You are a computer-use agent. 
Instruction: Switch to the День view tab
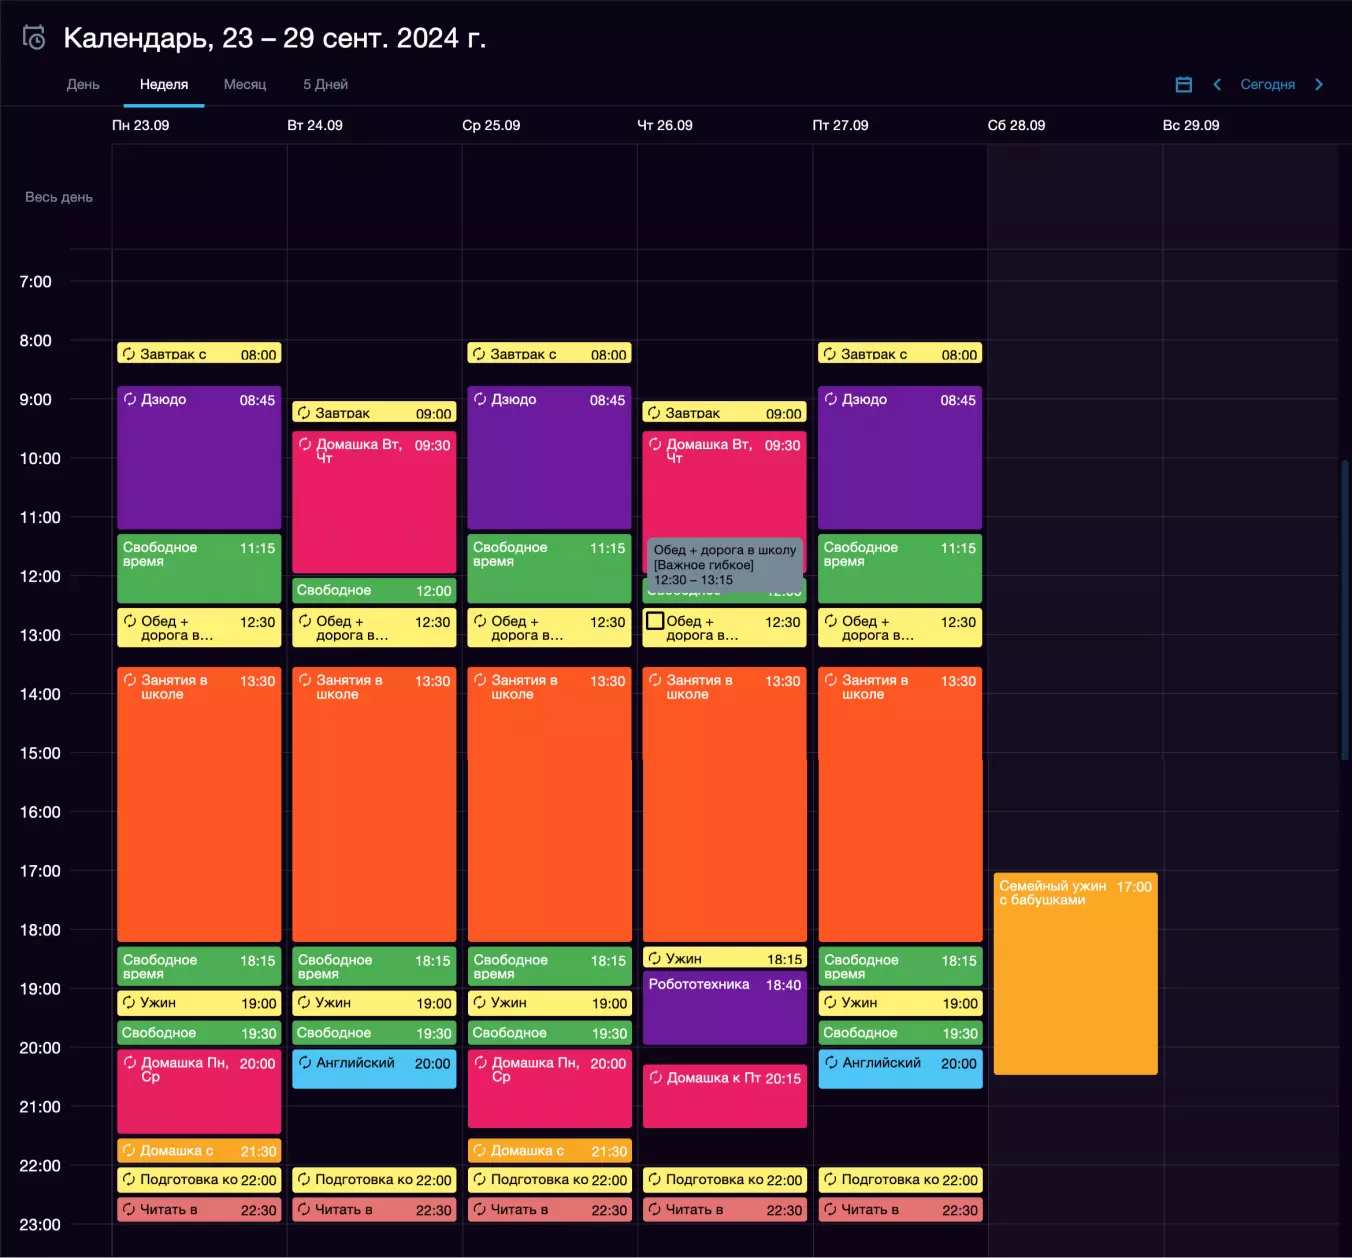[x=83, y=85]
